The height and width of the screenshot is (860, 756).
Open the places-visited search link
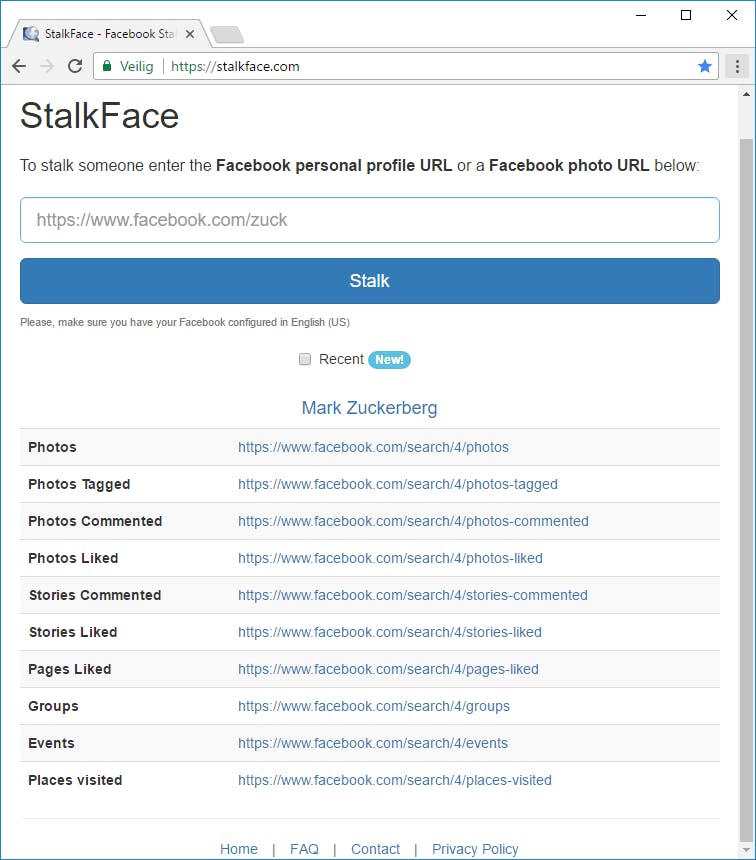click(x=394, y=780)
